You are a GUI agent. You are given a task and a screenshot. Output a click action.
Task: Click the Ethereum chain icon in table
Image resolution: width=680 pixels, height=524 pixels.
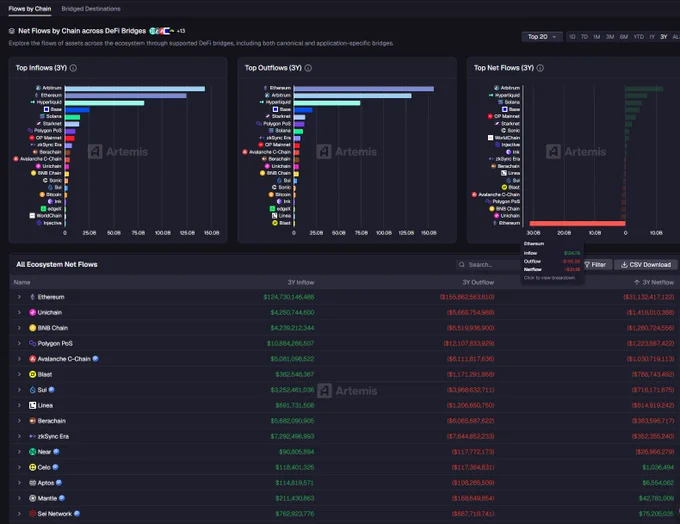(33, 297)
